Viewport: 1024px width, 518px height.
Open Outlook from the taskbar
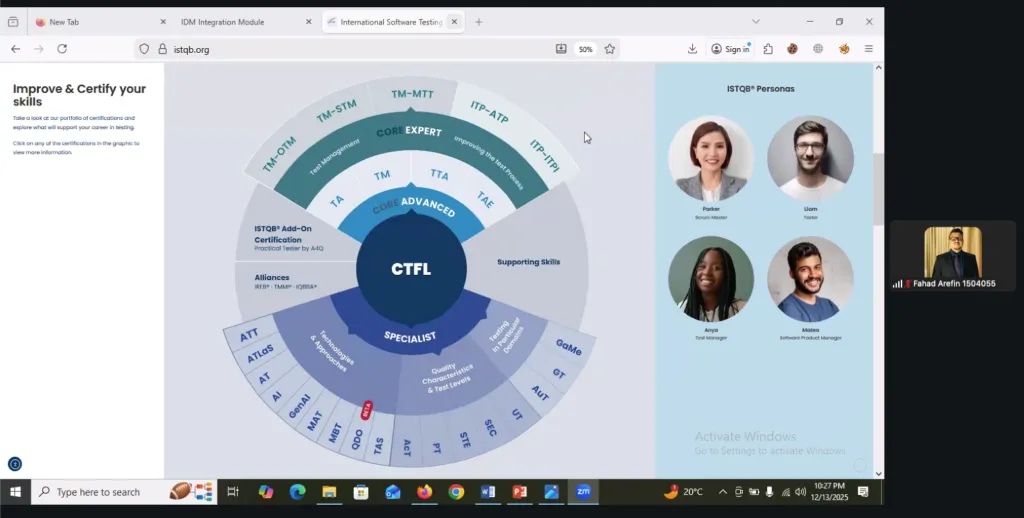(392, 492)
